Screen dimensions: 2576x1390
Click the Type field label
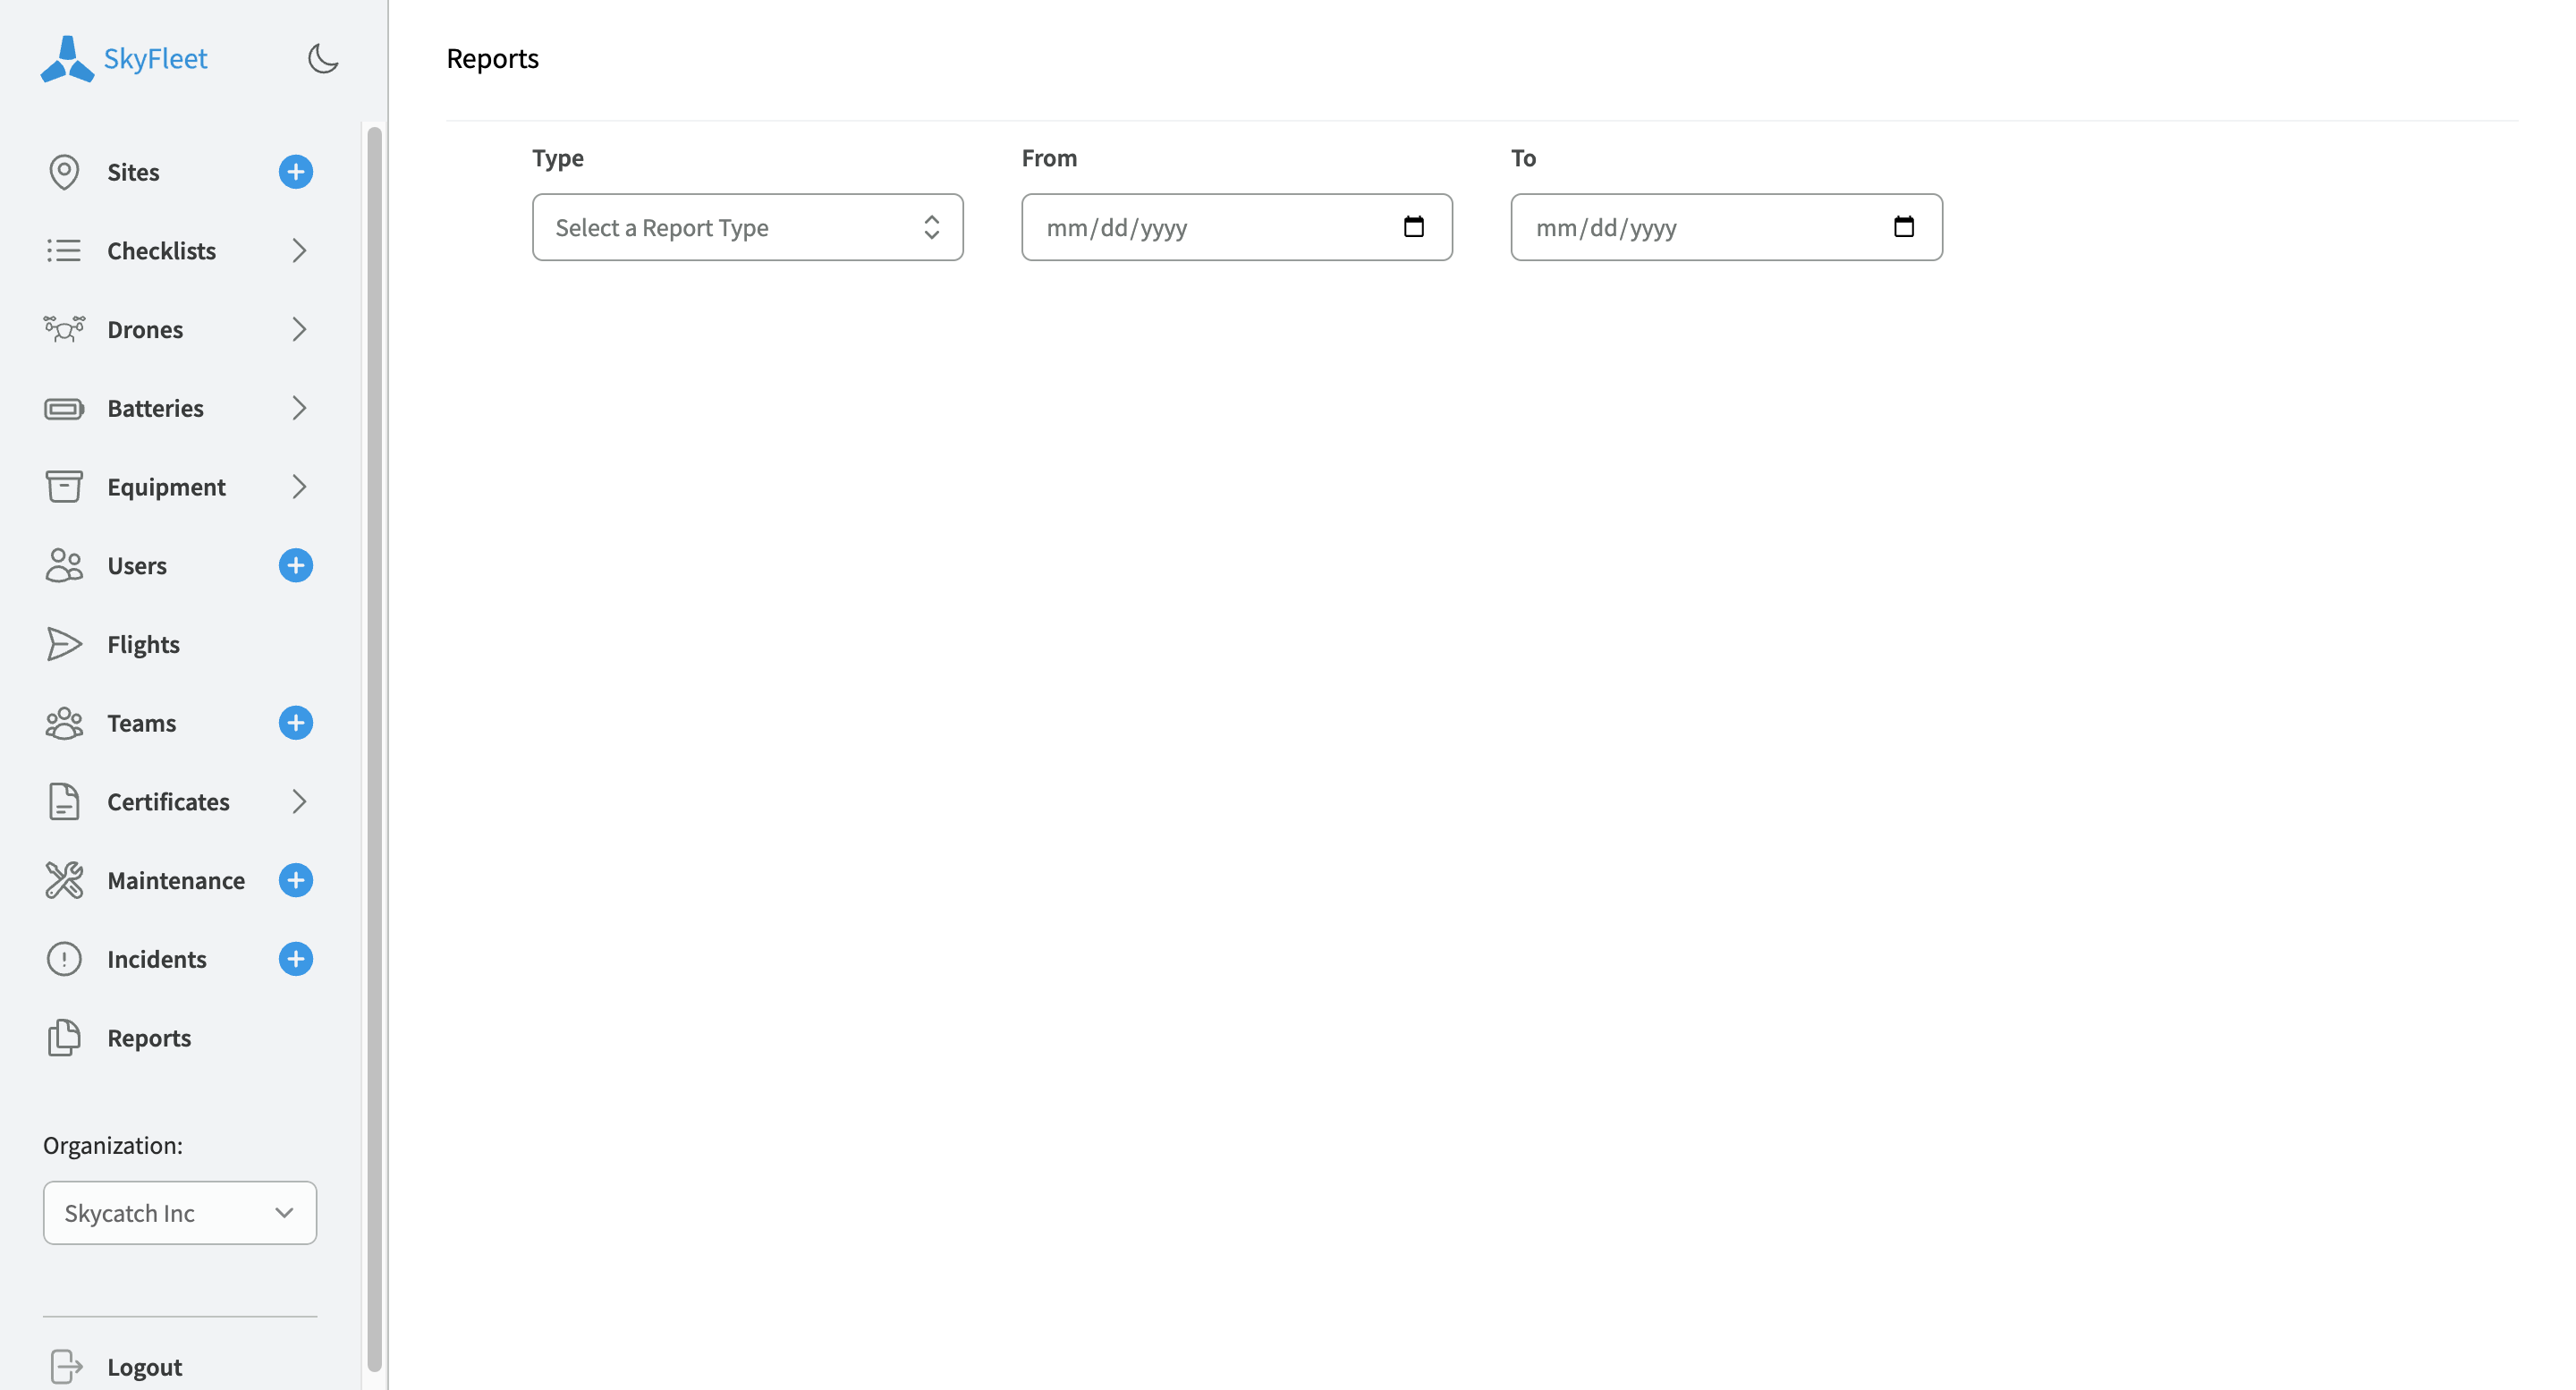(557, 158)
